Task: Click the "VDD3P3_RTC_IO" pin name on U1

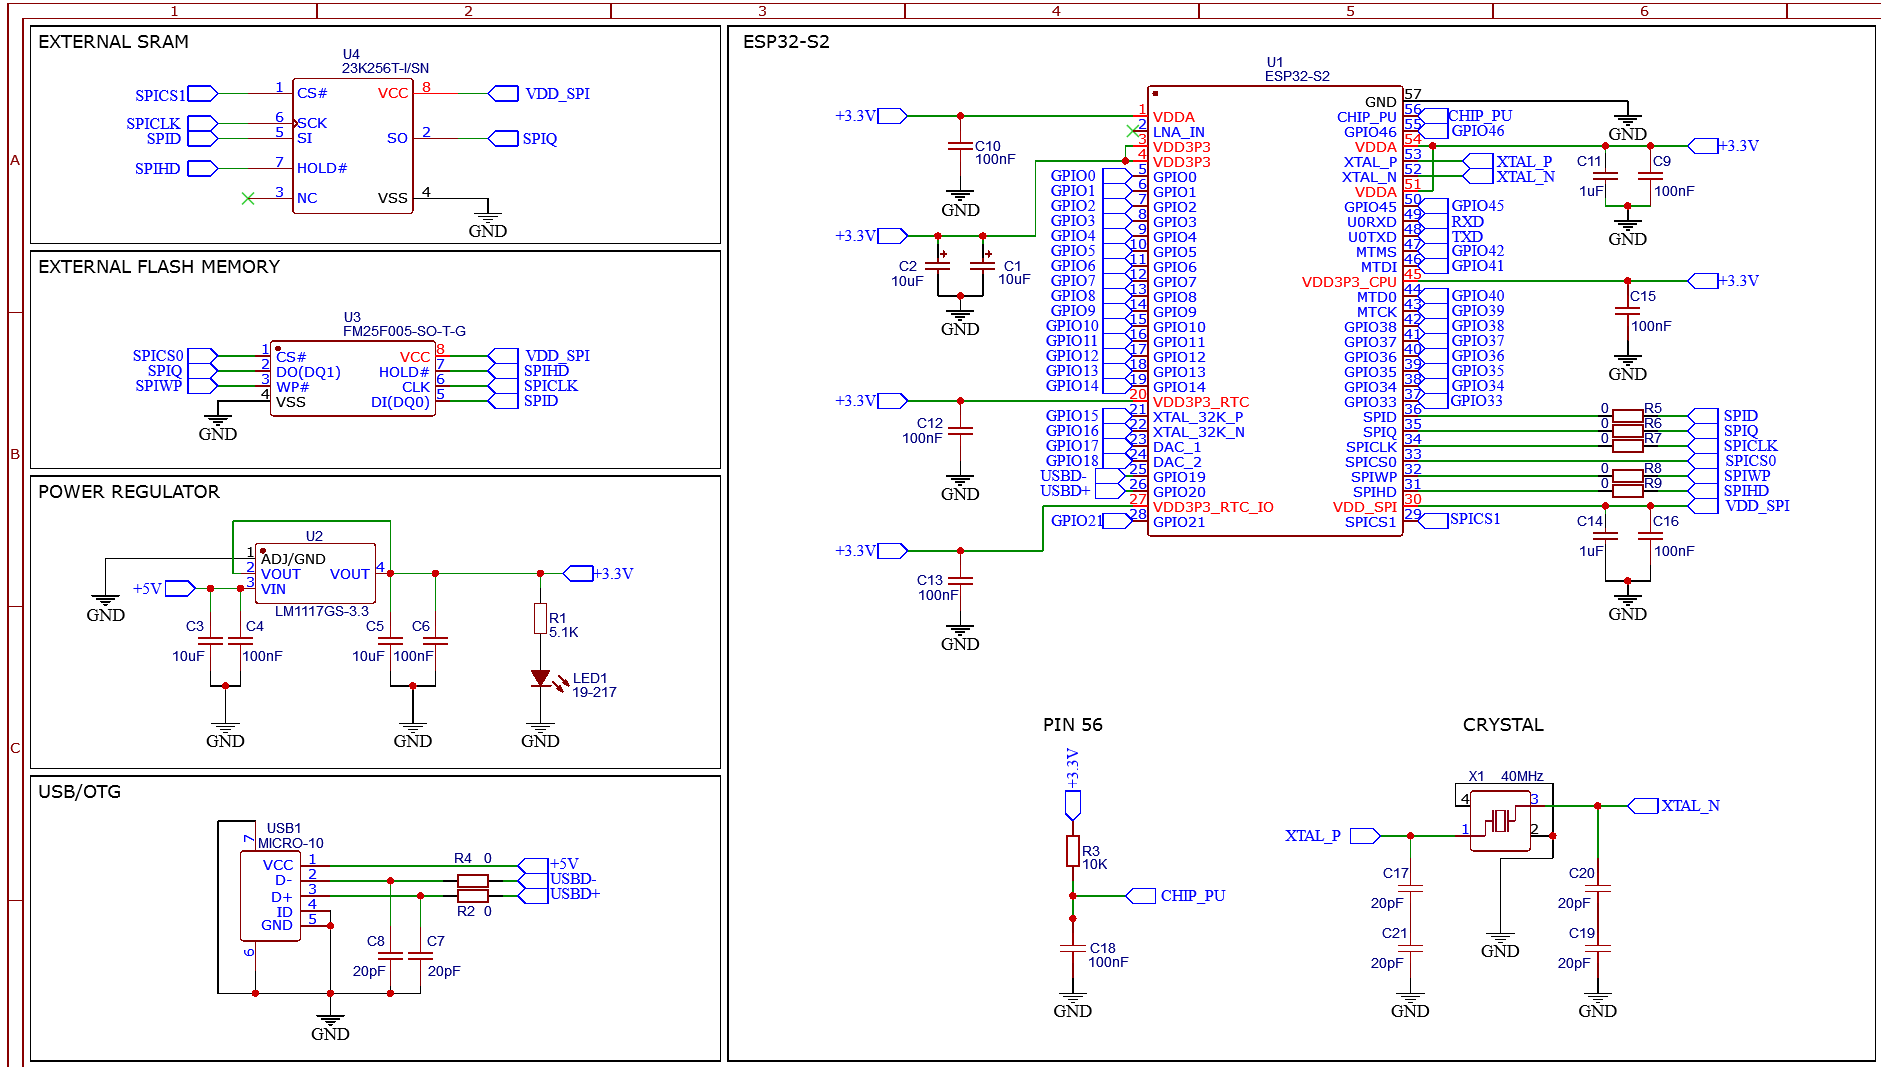Action: [1213, 507]
